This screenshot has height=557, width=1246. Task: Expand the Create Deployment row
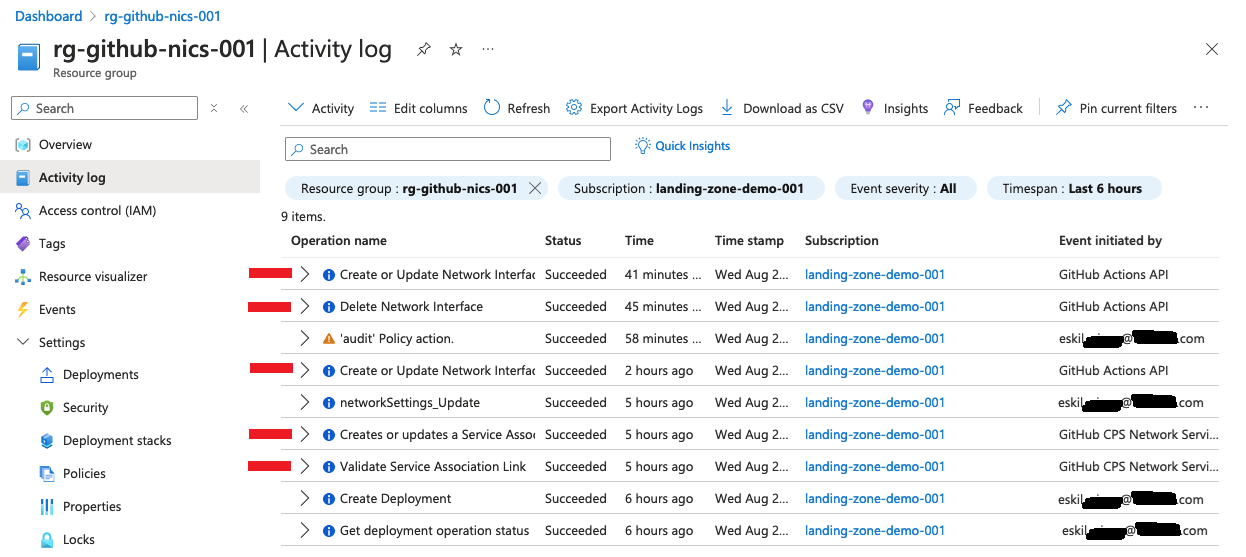[x=305, y=499]
